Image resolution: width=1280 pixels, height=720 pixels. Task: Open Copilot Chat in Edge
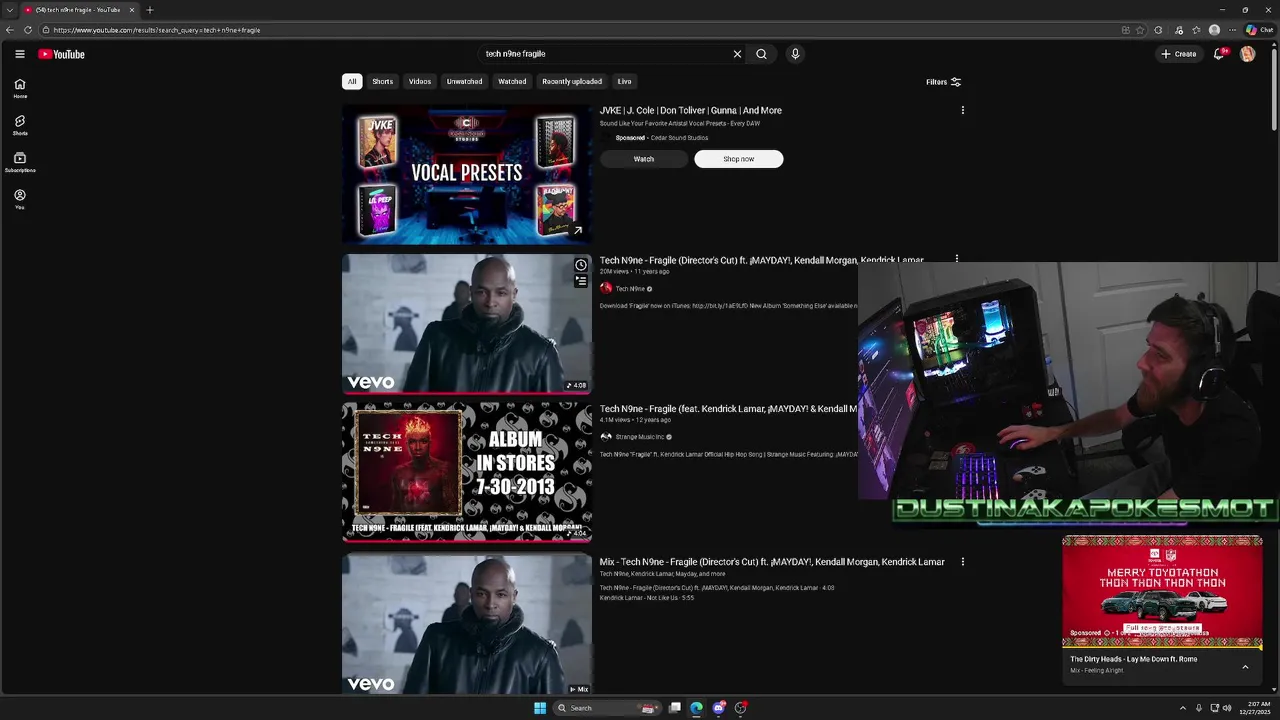click(1259, 30)
